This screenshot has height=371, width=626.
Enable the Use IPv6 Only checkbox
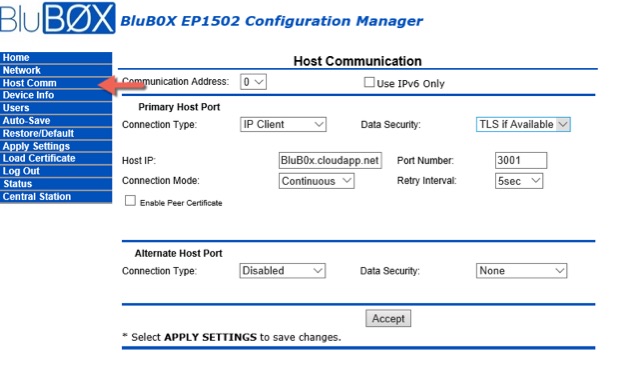(369, 82)
